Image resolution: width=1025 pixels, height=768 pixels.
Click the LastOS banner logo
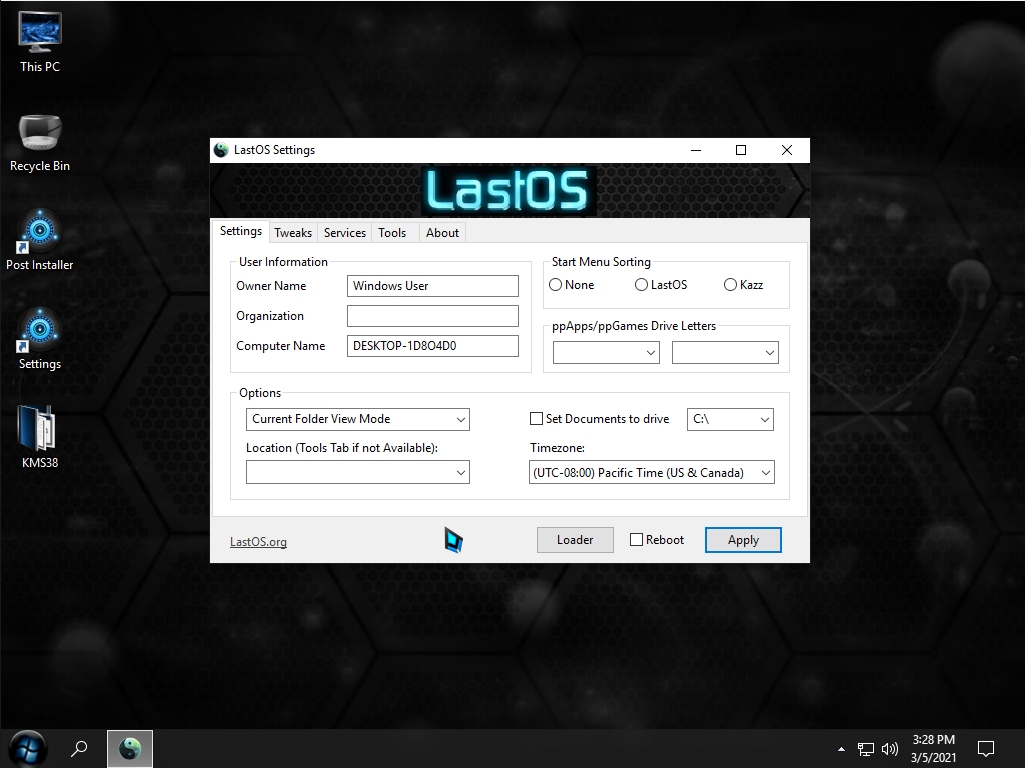coord(508,190)
